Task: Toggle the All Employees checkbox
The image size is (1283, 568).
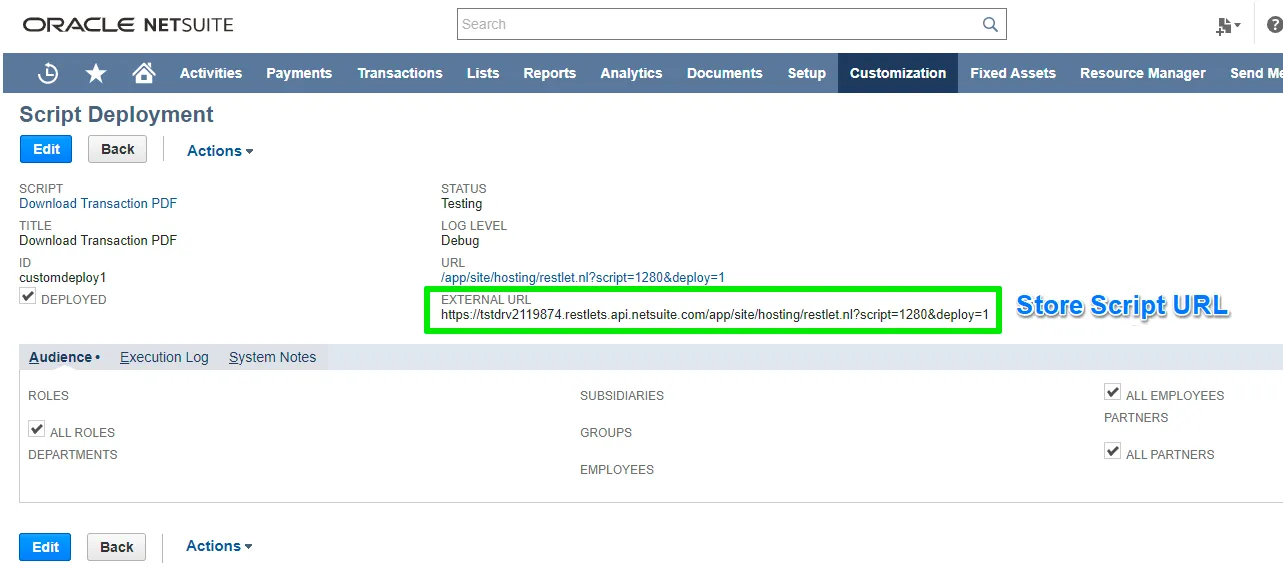Action: pos(1113,392)
